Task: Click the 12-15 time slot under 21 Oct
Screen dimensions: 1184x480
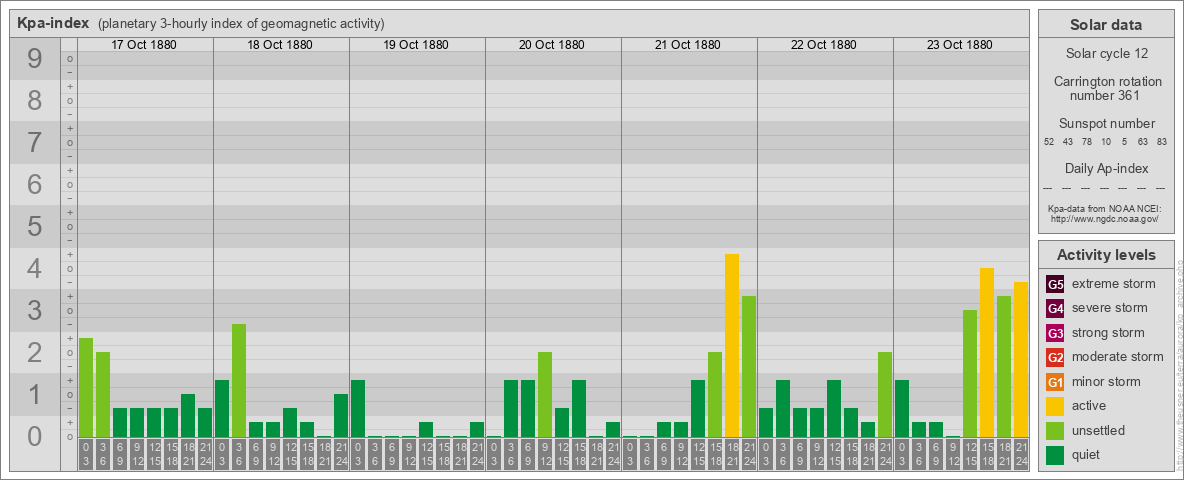Action: pyautogui.click(x=698, y=455)
